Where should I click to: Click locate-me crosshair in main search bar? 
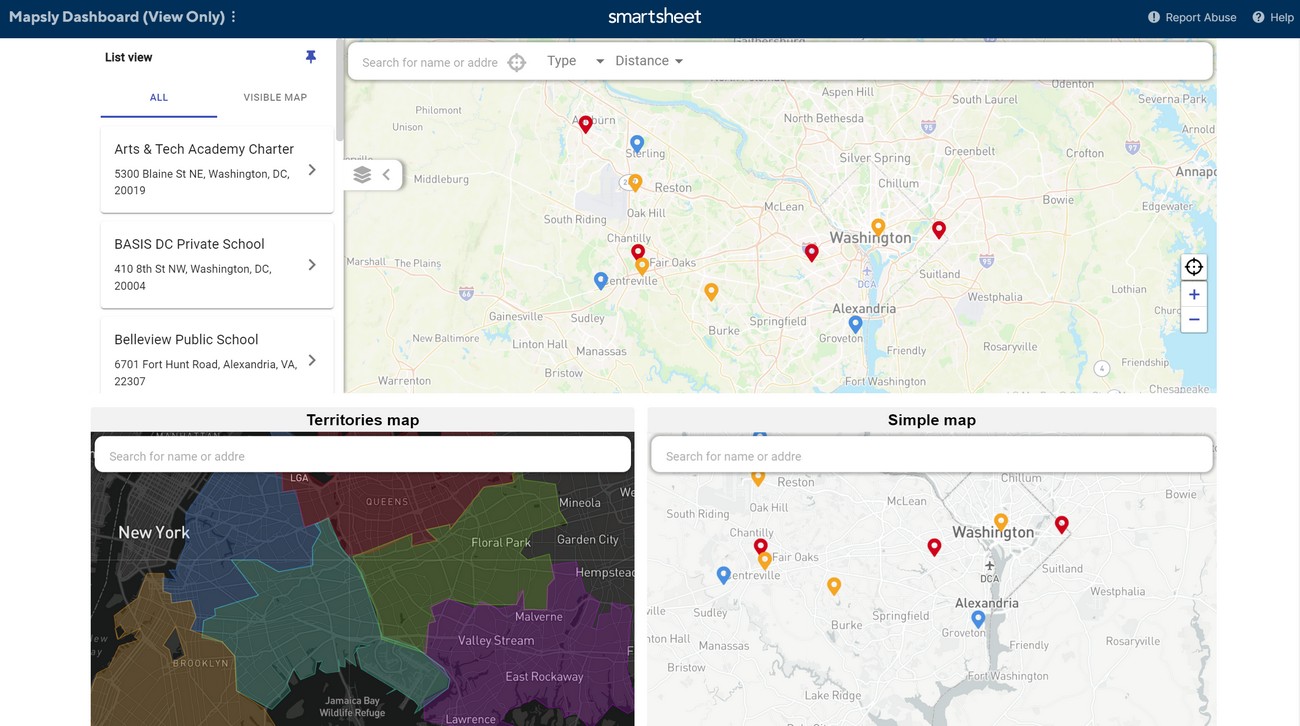coord(516,62)
